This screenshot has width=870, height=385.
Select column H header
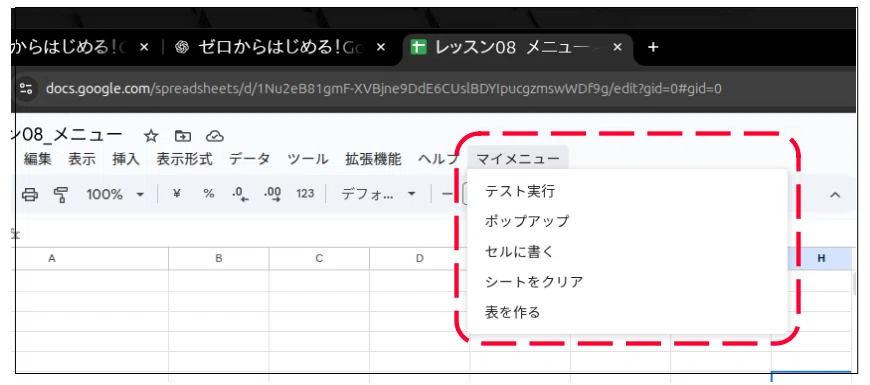coord(821,259)
